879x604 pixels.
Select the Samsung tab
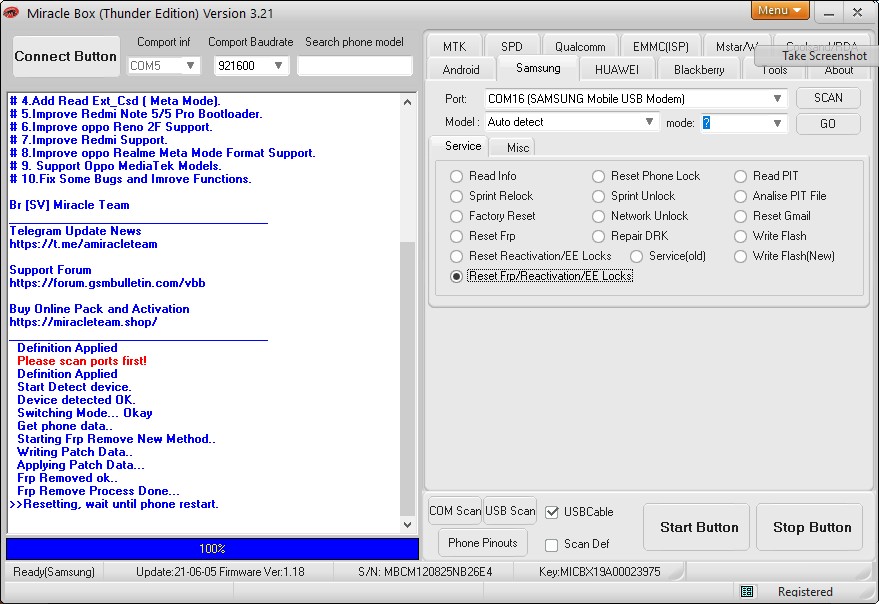(x=538, y=68)
